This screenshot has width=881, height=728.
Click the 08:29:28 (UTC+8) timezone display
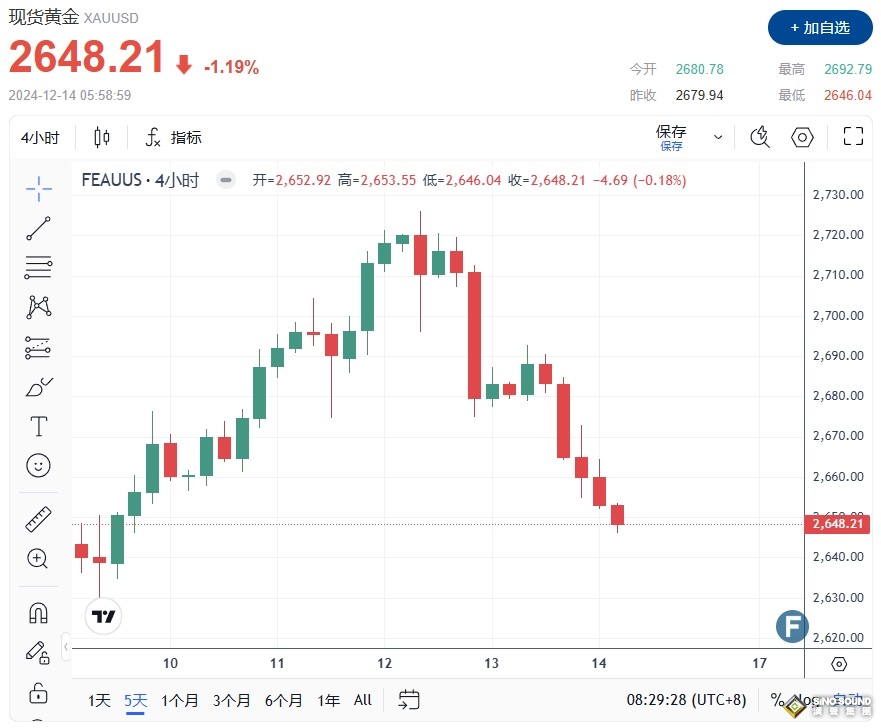(688, 700)
